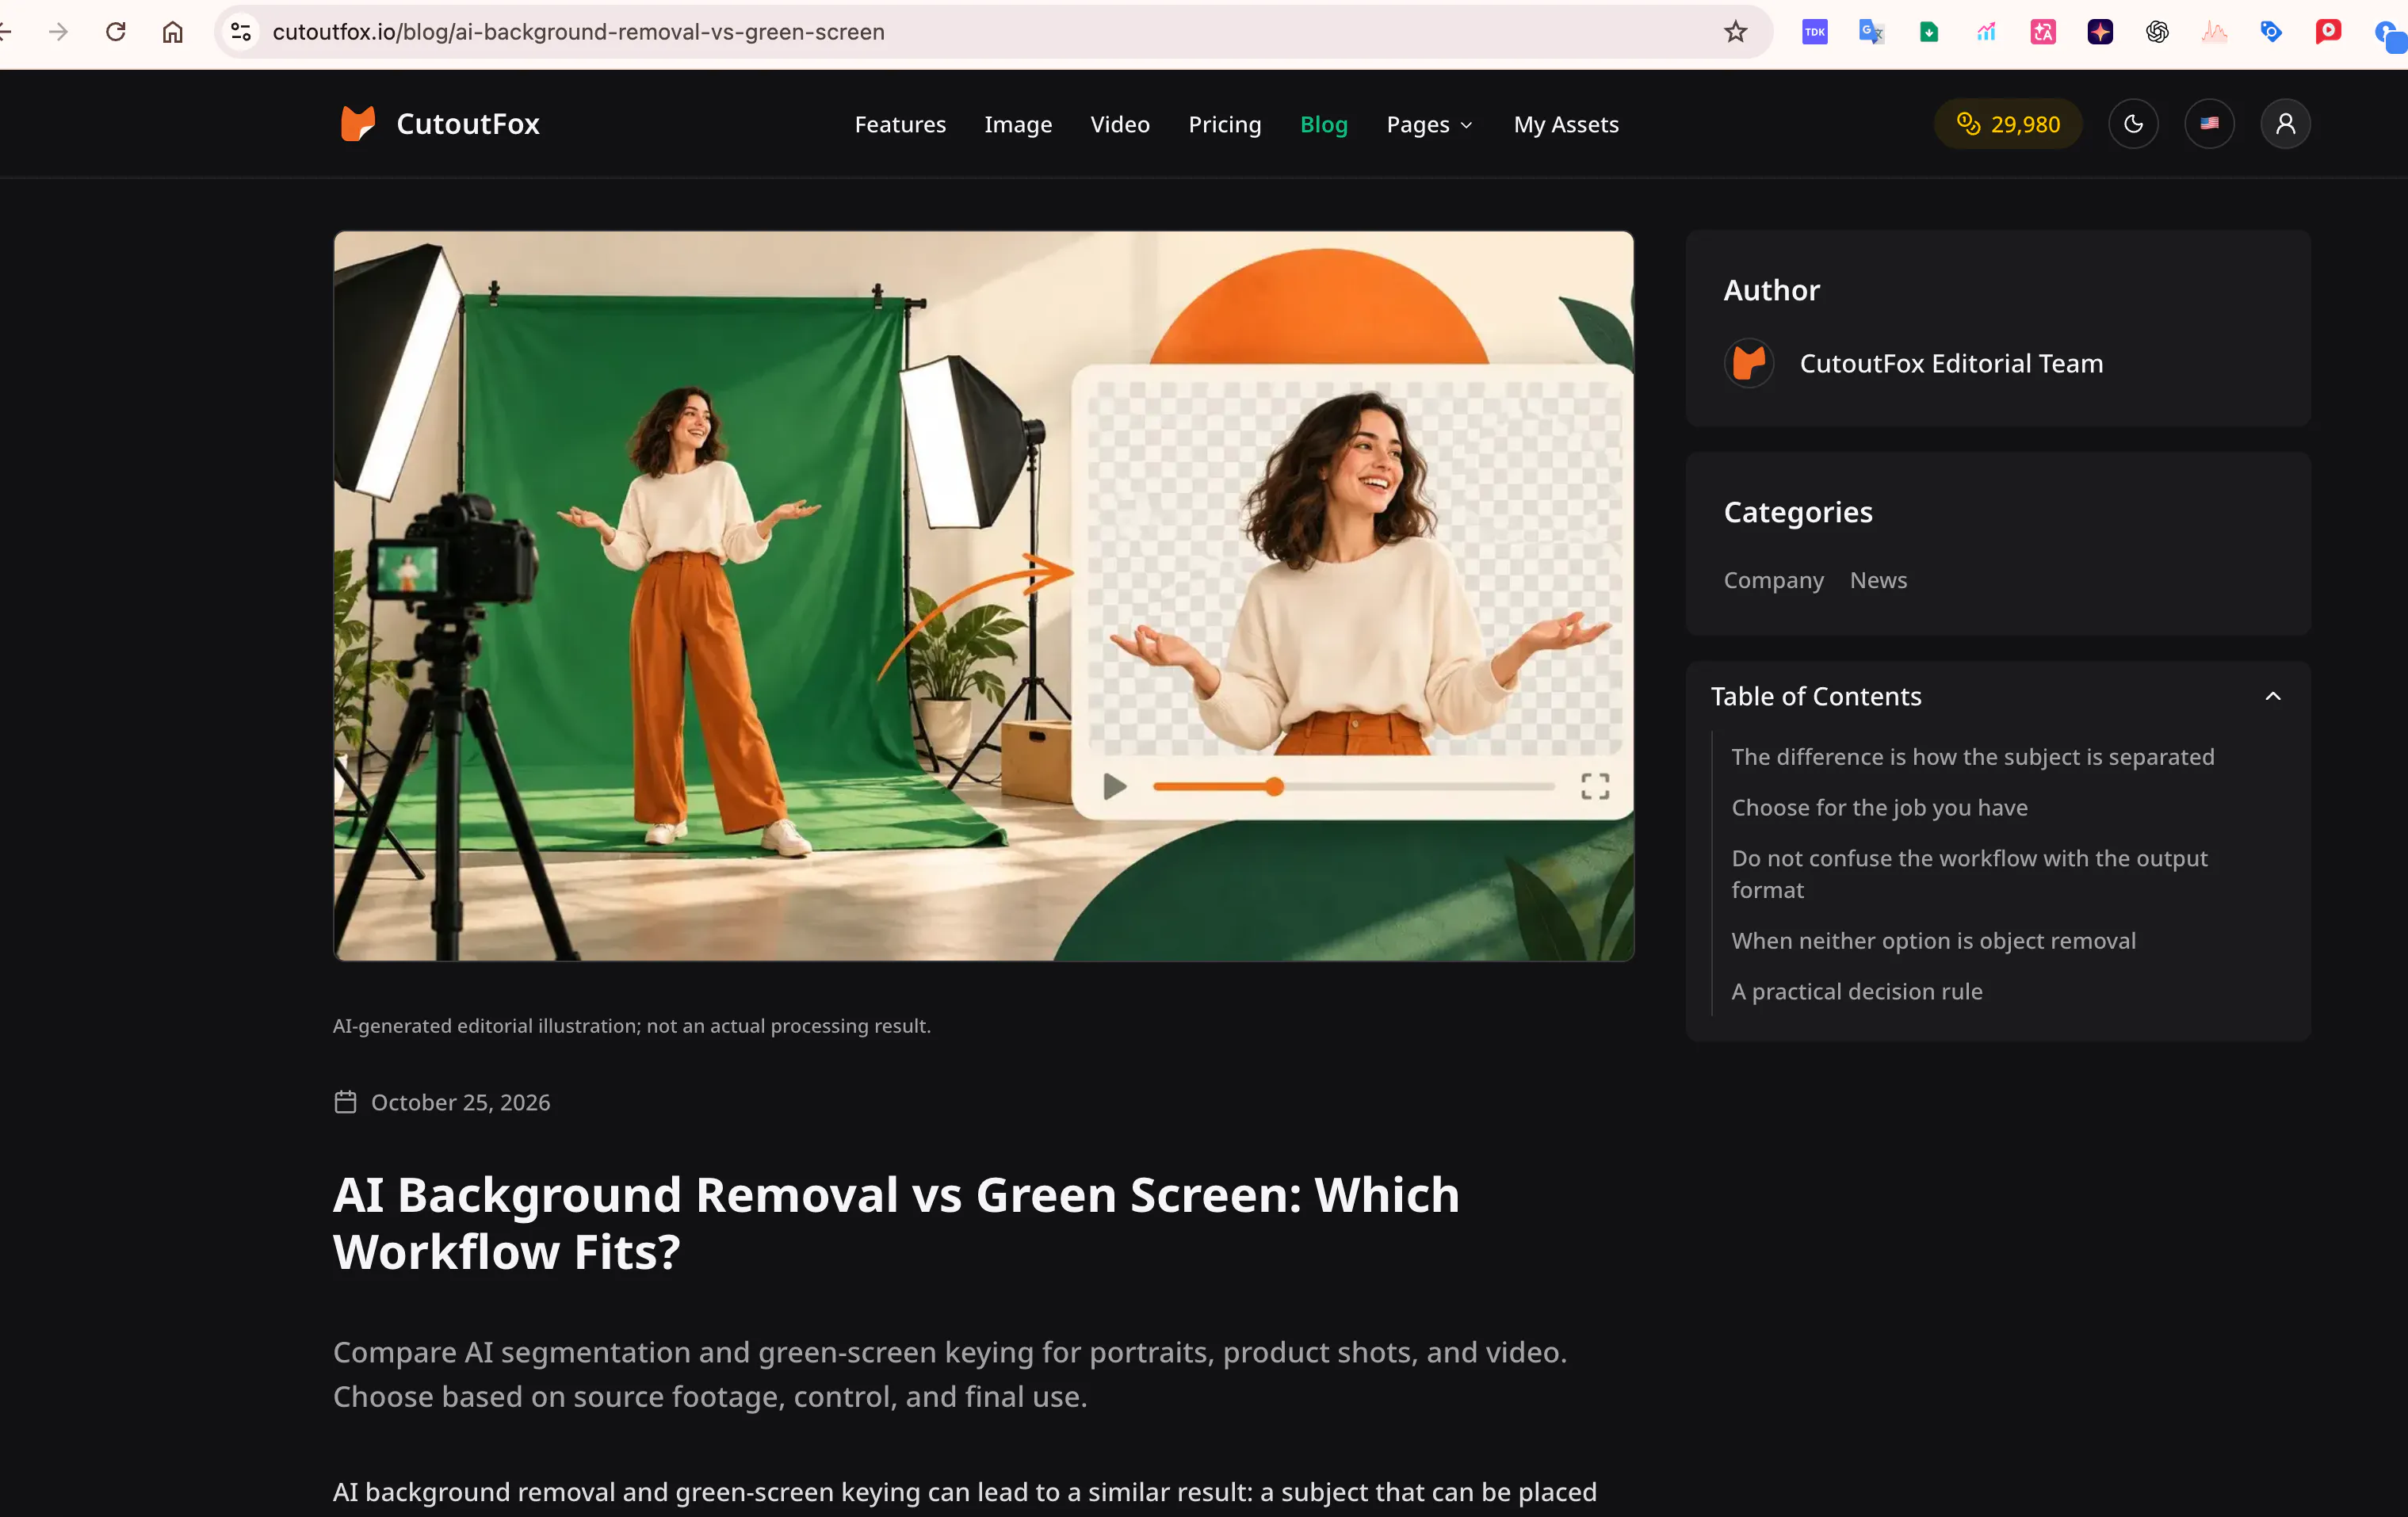Click the URL in the address bar

pyautogui.click(x=578, y=32)
